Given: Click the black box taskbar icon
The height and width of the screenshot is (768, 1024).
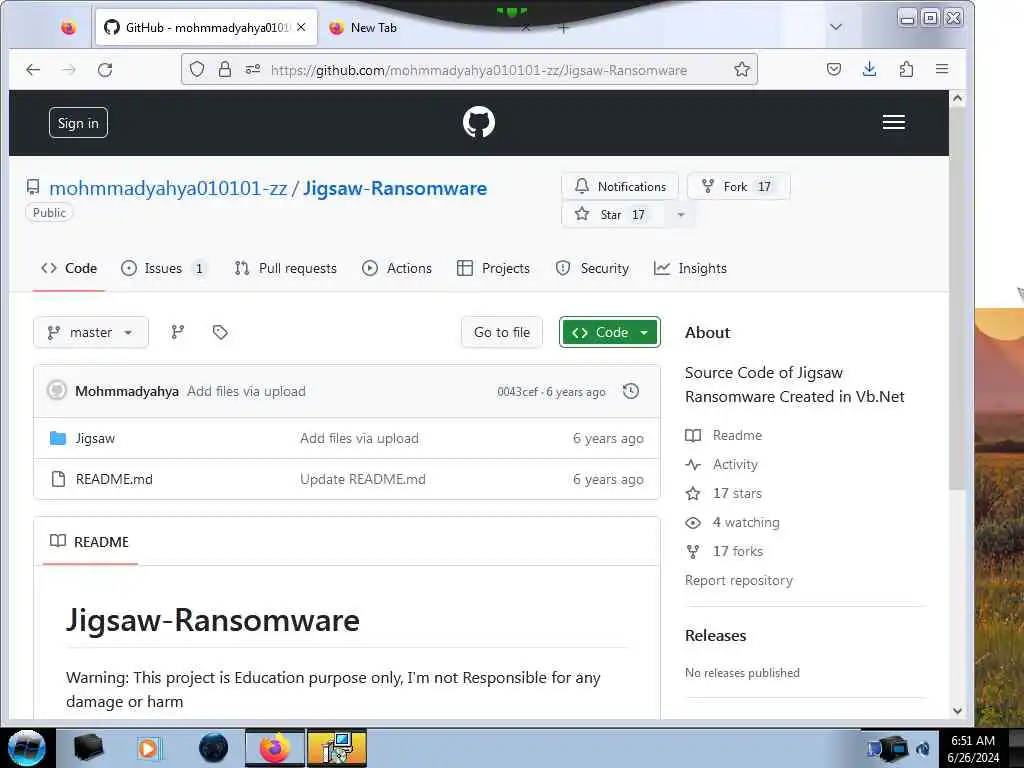Looking at the screenshot, I should click(x=88, y=748).
